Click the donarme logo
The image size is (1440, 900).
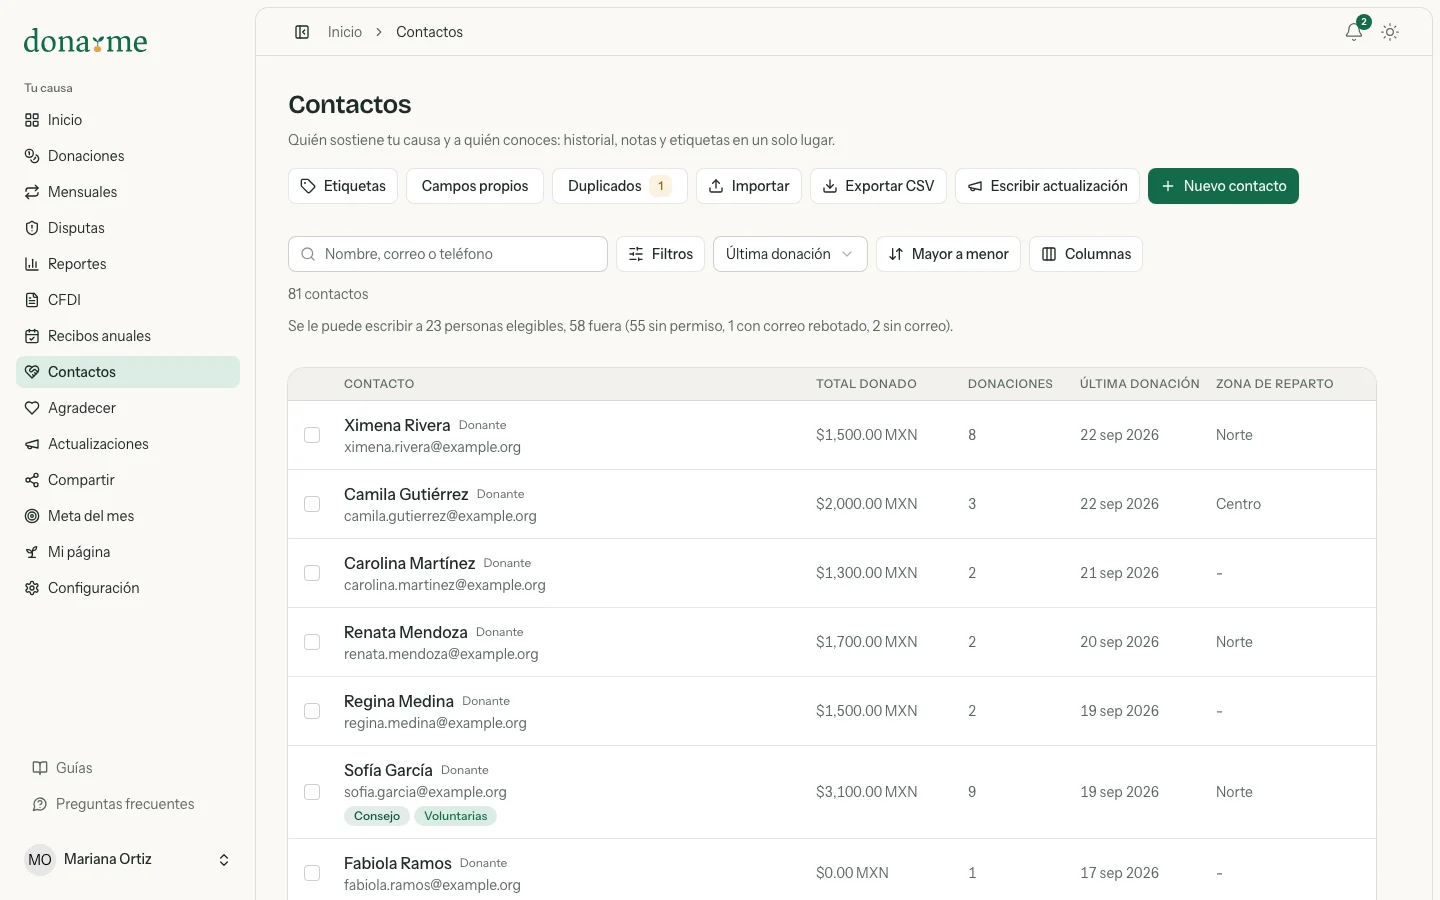click(85, 41)
